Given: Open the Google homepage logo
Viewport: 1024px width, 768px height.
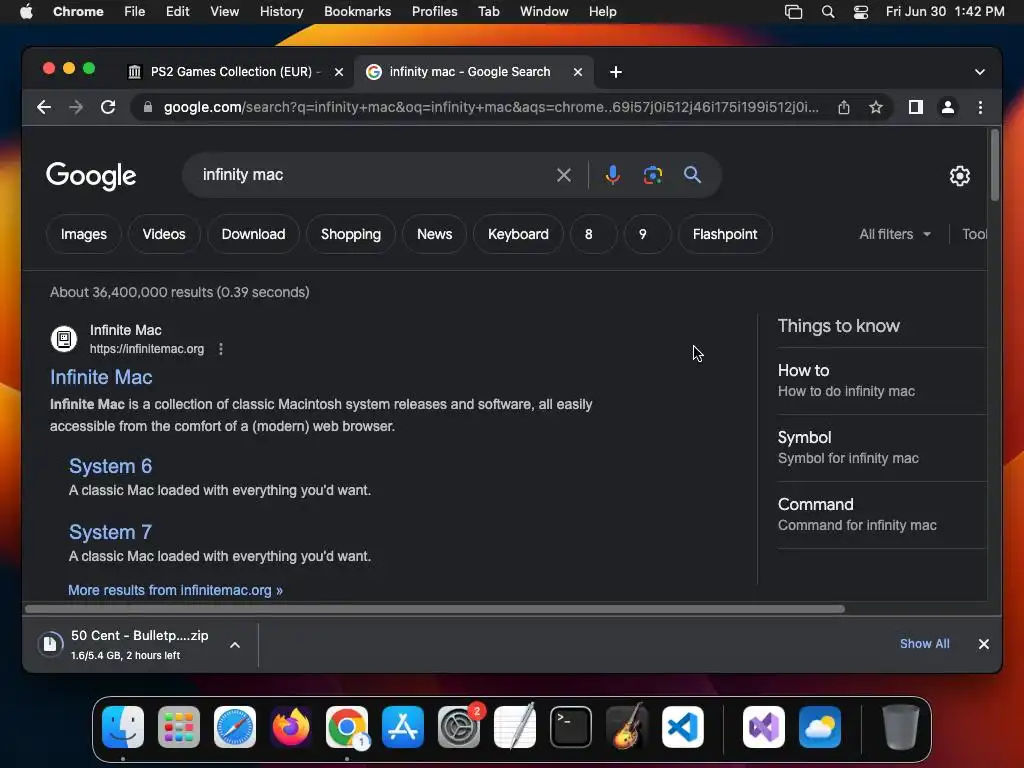Looking at the screenshot, I should click(x=91, y=176).
